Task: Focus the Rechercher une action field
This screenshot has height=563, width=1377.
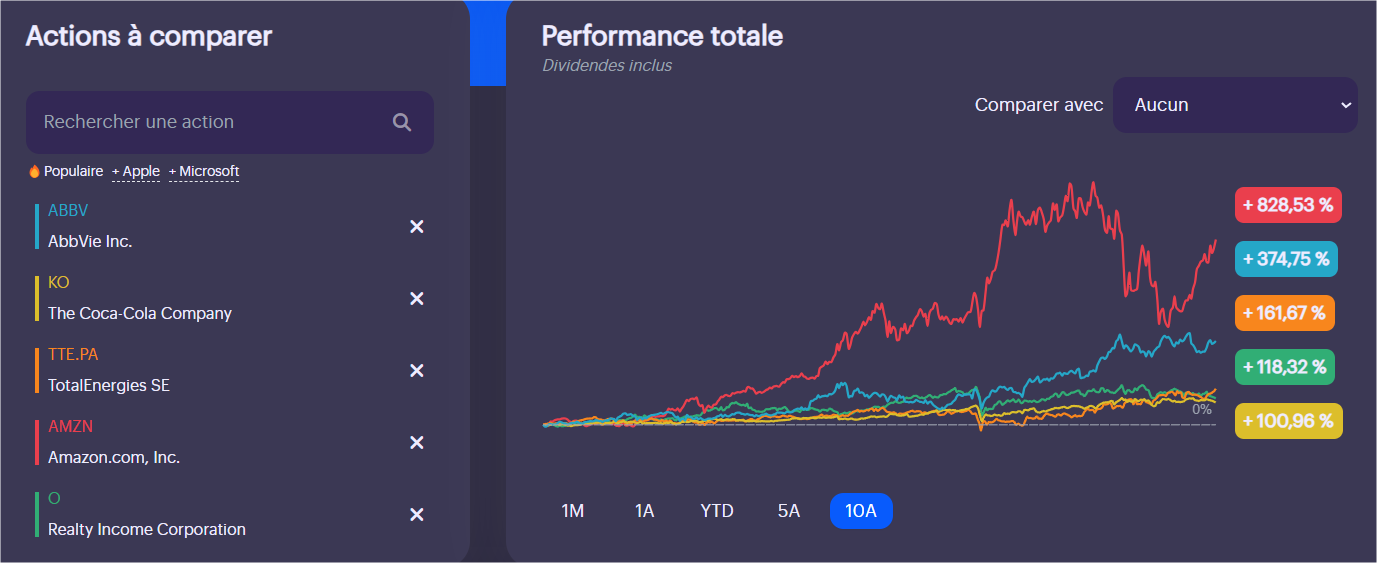Action: point(210,122)
